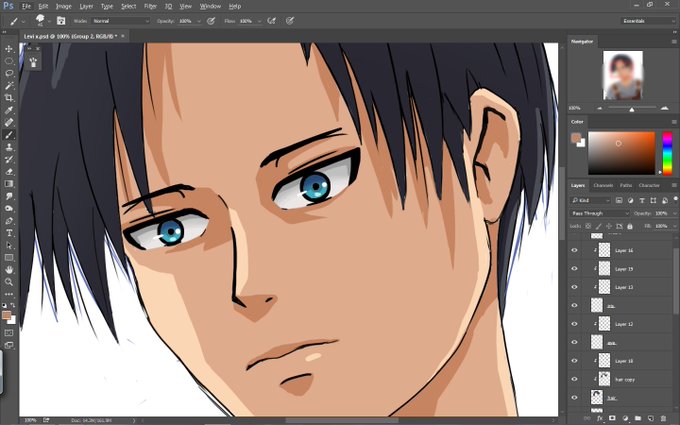Toggle visibility of the hair copy layer
Image resolution: width=680 pixels, height=425 pixels.
575,379
